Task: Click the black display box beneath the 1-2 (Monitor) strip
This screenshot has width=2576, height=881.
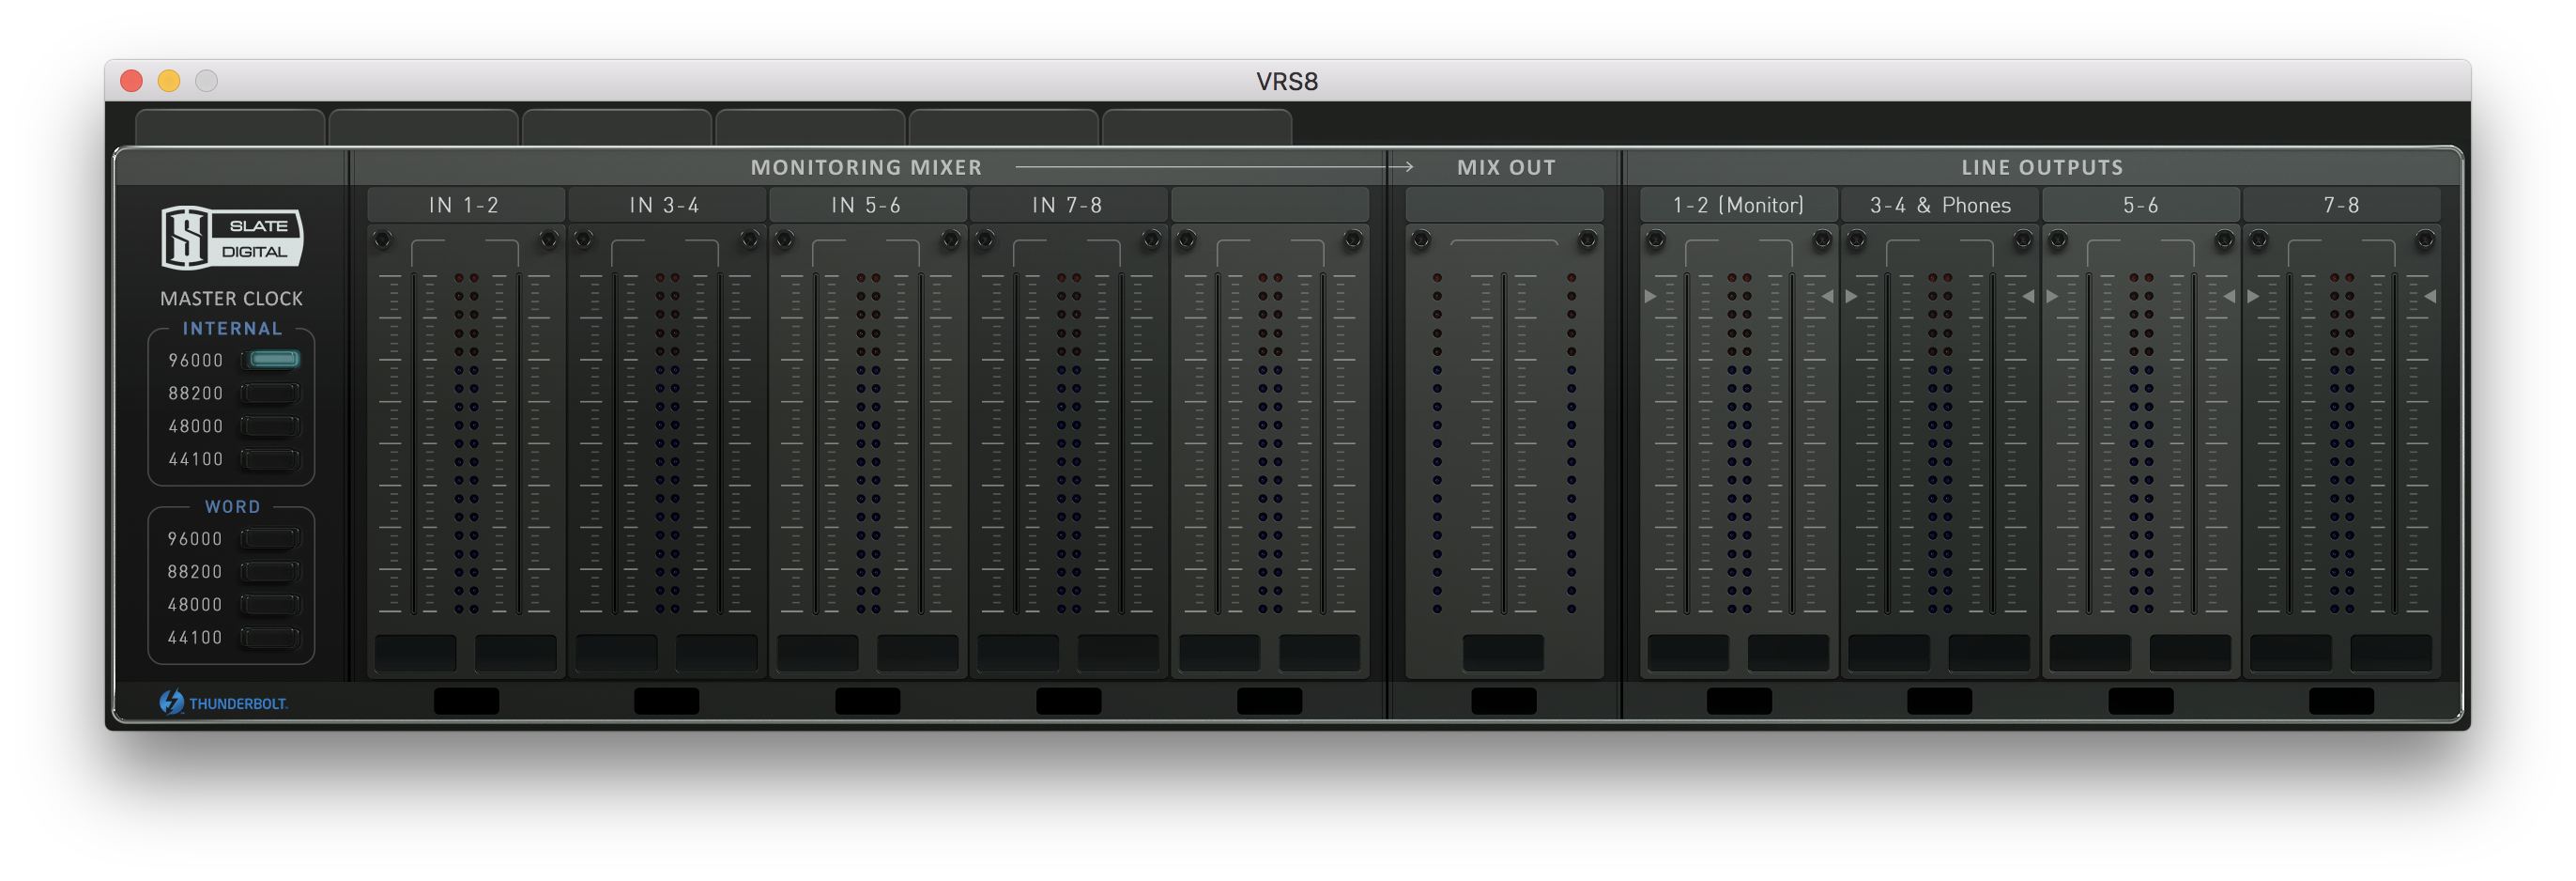Action: pos(1740,701)
